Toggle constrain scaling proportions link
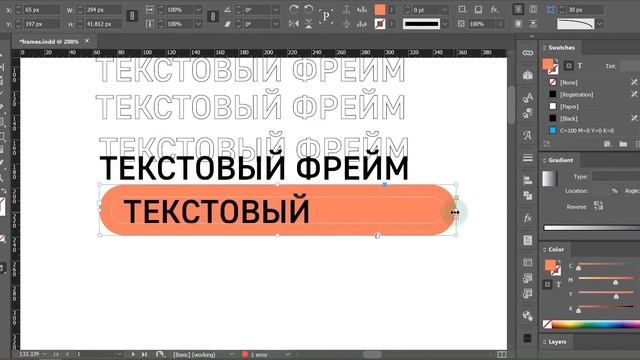Viewport: 640px width, 360px height. [213, 16]
